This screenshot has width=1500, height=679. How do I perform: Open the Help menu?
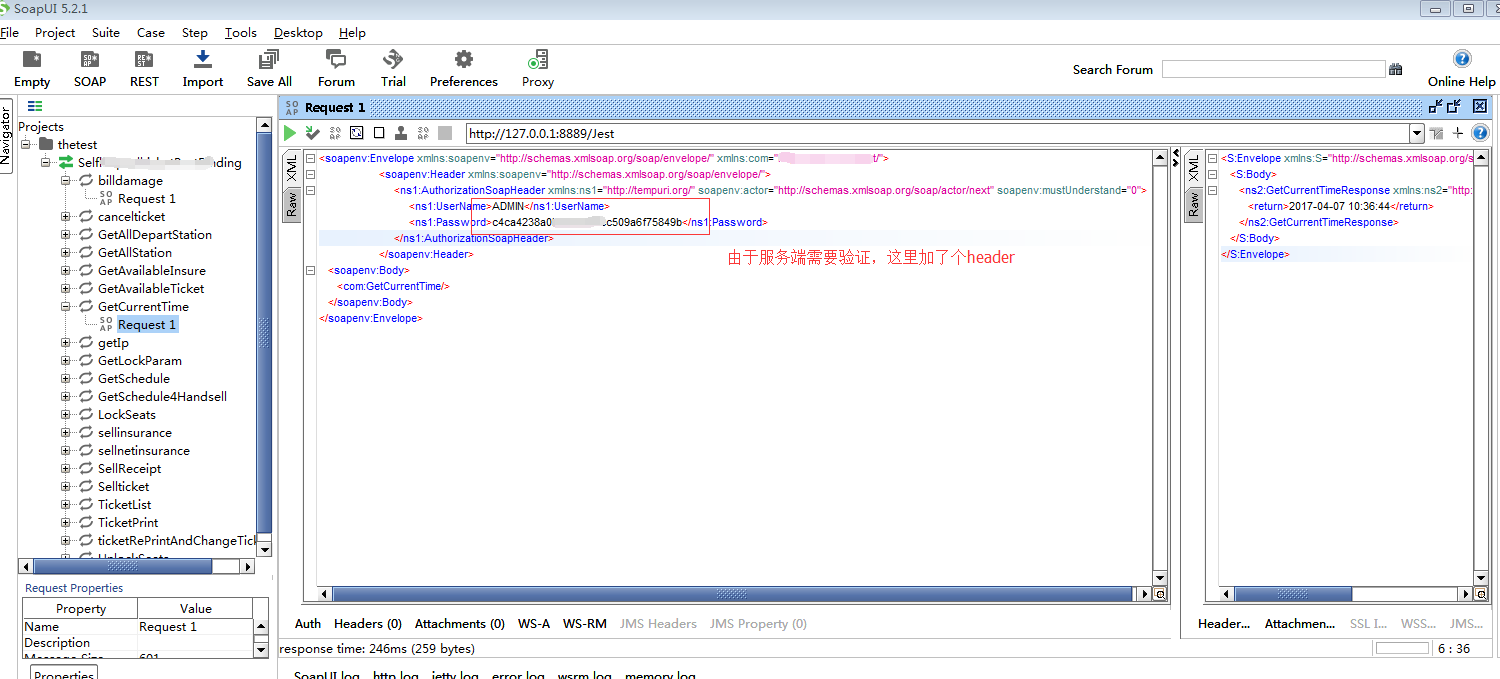[352, 32]
